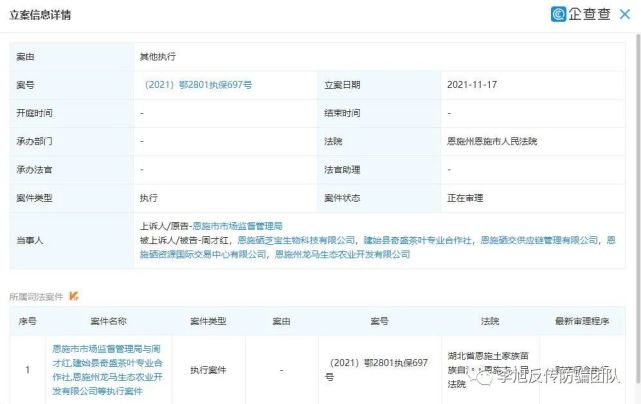Select the court name 恩施州恩施市人民法院
Screen dimensions: 641x404
[x=492, y=141]
